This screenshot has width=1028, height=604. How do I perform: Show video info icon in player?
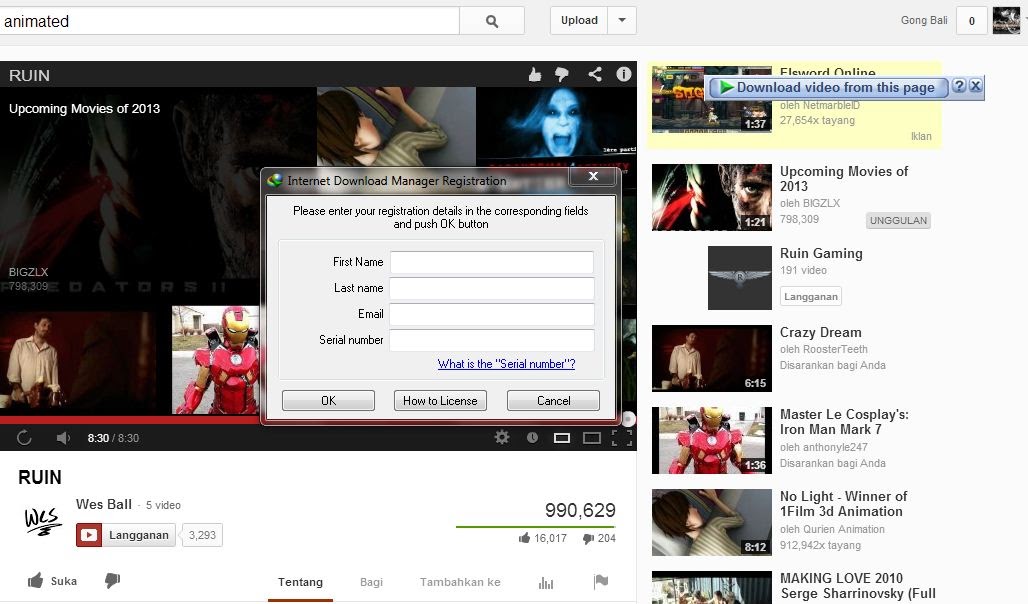pyautogui.click(x=623, y=74)
